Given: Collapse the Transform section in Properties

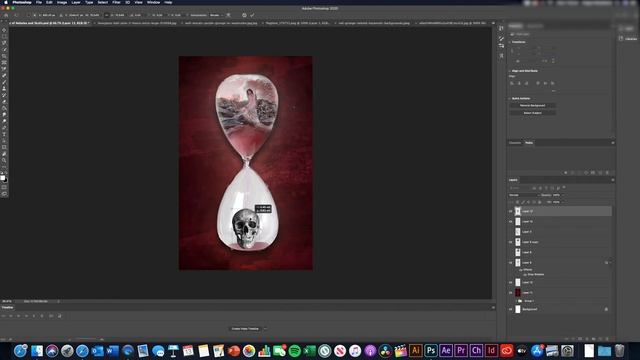Looking at the screenshot, I should (510, 42).
